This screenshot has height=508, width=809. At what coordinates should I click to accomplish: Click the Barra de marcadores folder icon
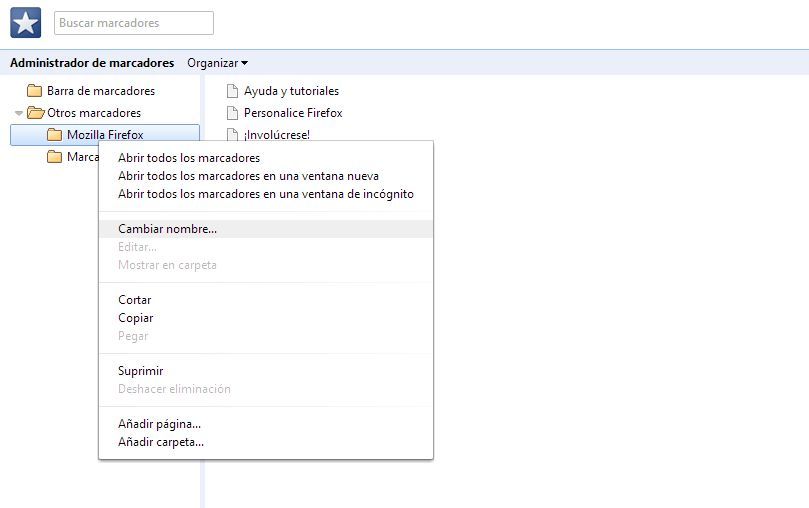[35, 91]
